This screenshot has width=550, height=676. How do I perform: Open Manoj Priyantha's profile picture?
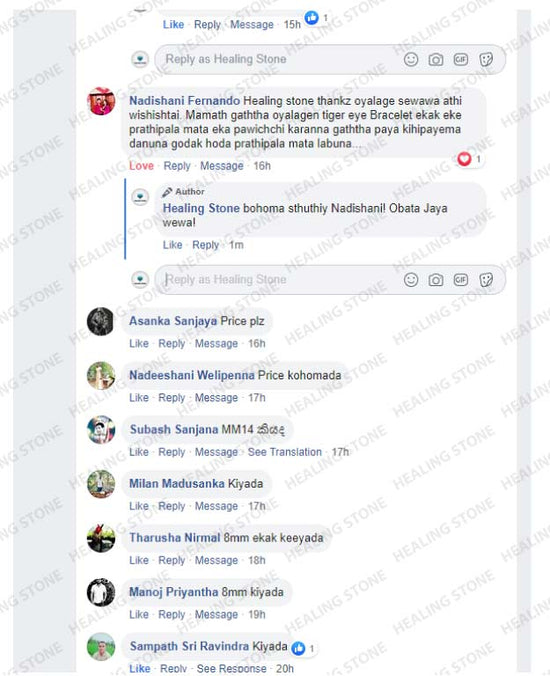[101, 592]
